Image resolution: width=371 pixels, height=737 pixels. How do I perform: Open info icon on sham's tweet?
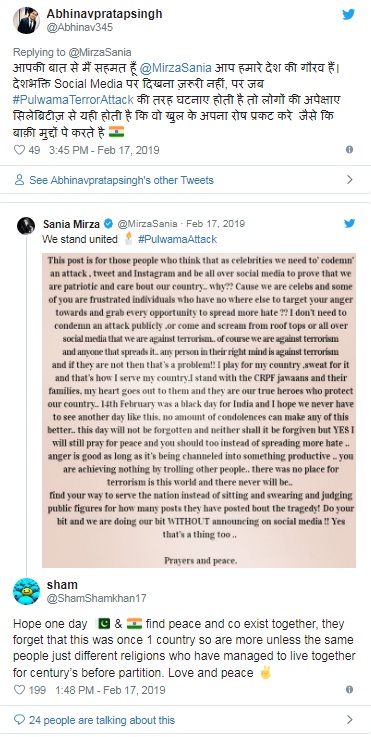[x=349, y=690]
